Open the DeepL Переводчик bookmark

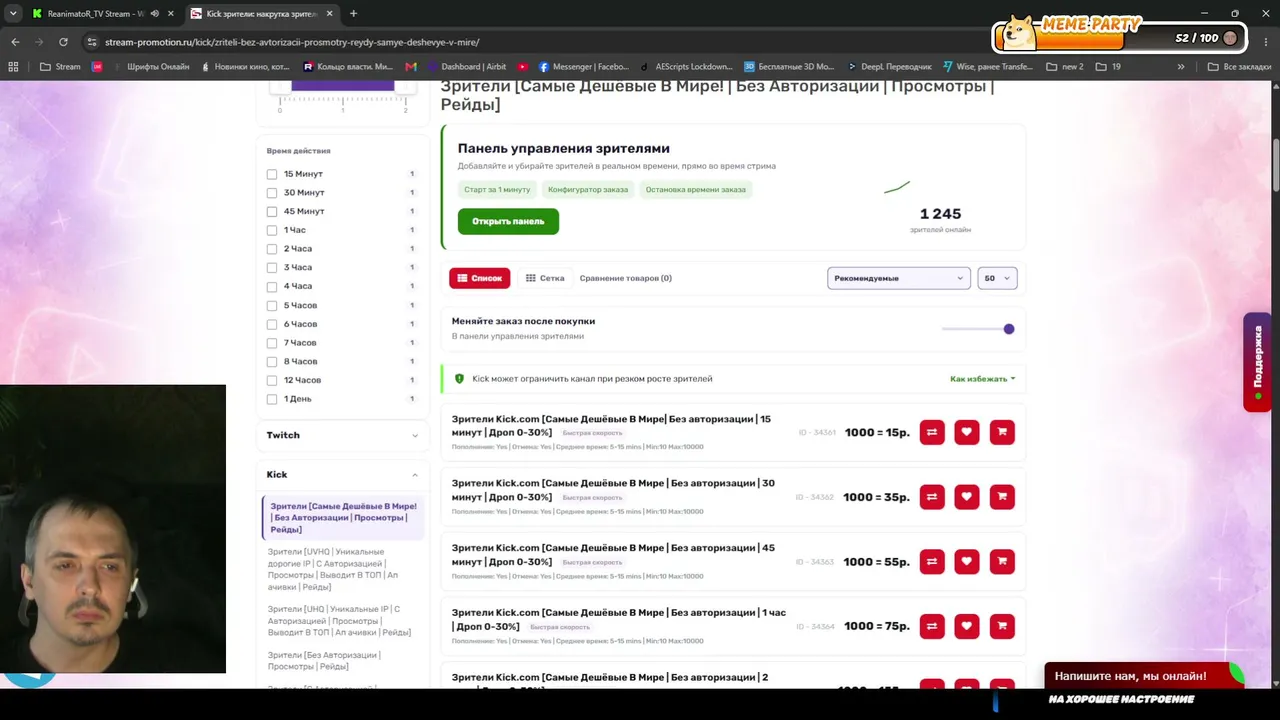(x=890, y=67)
